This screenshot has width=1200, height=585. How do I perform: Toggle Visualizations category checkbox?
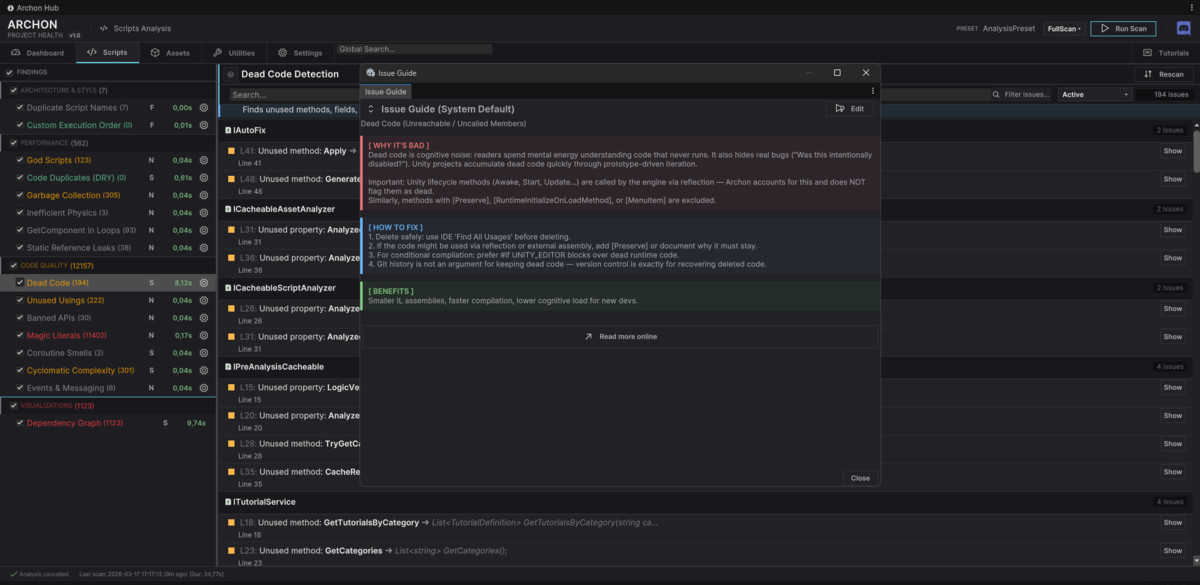13,405
